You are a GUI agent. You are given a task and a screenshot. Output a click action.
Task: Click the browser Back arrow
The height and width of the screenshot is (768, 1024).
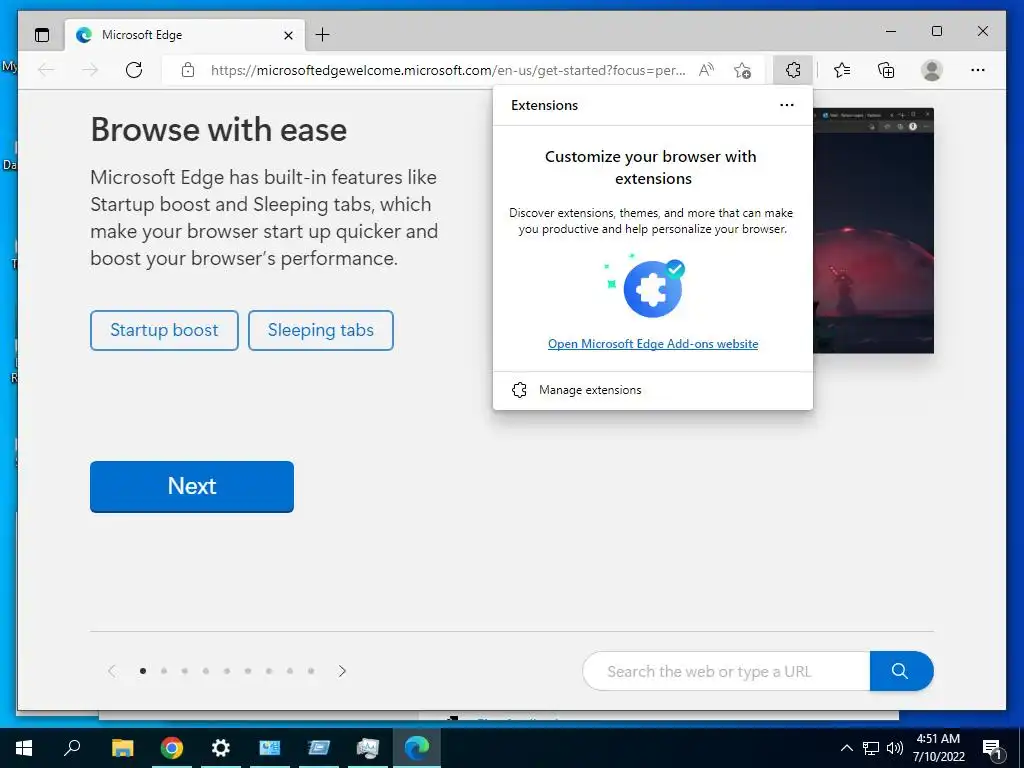[x=46, y=70]
